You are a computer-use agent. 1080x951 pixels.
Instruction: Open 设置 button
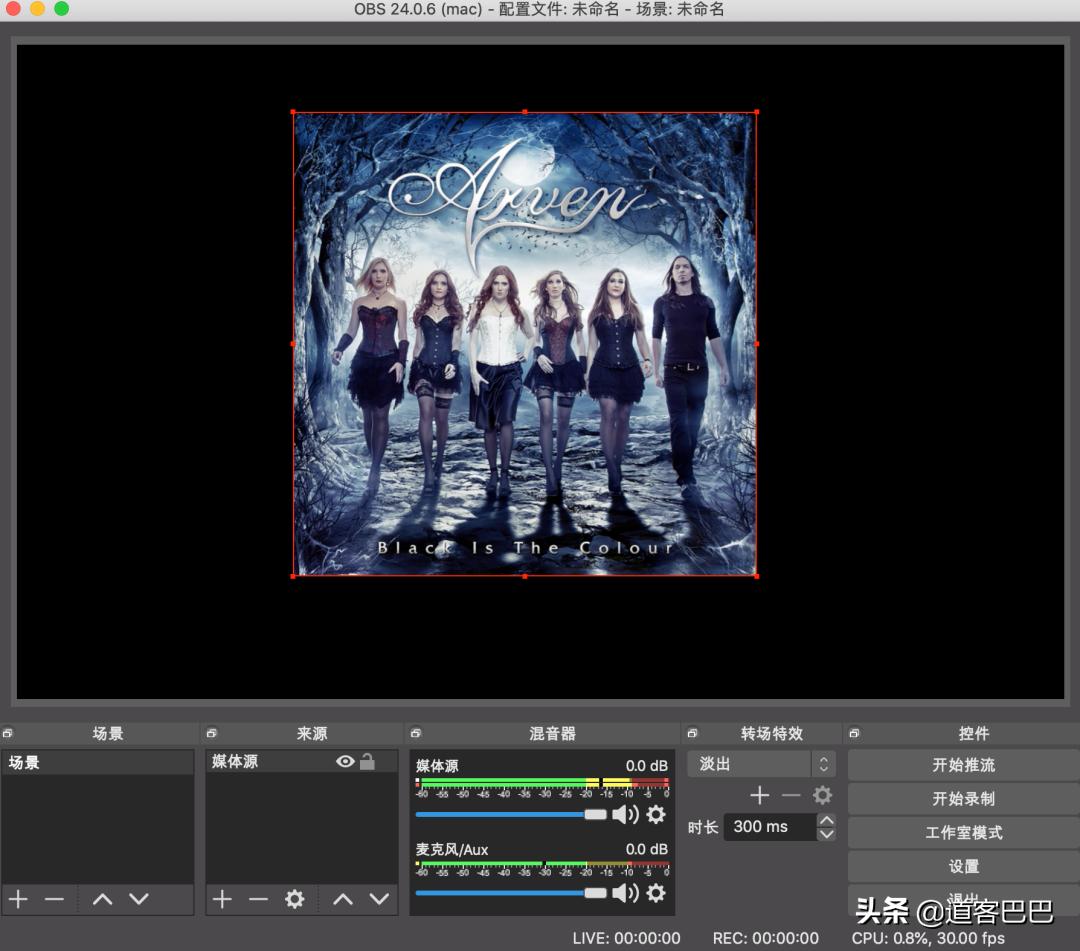click(x=964, y=866)
